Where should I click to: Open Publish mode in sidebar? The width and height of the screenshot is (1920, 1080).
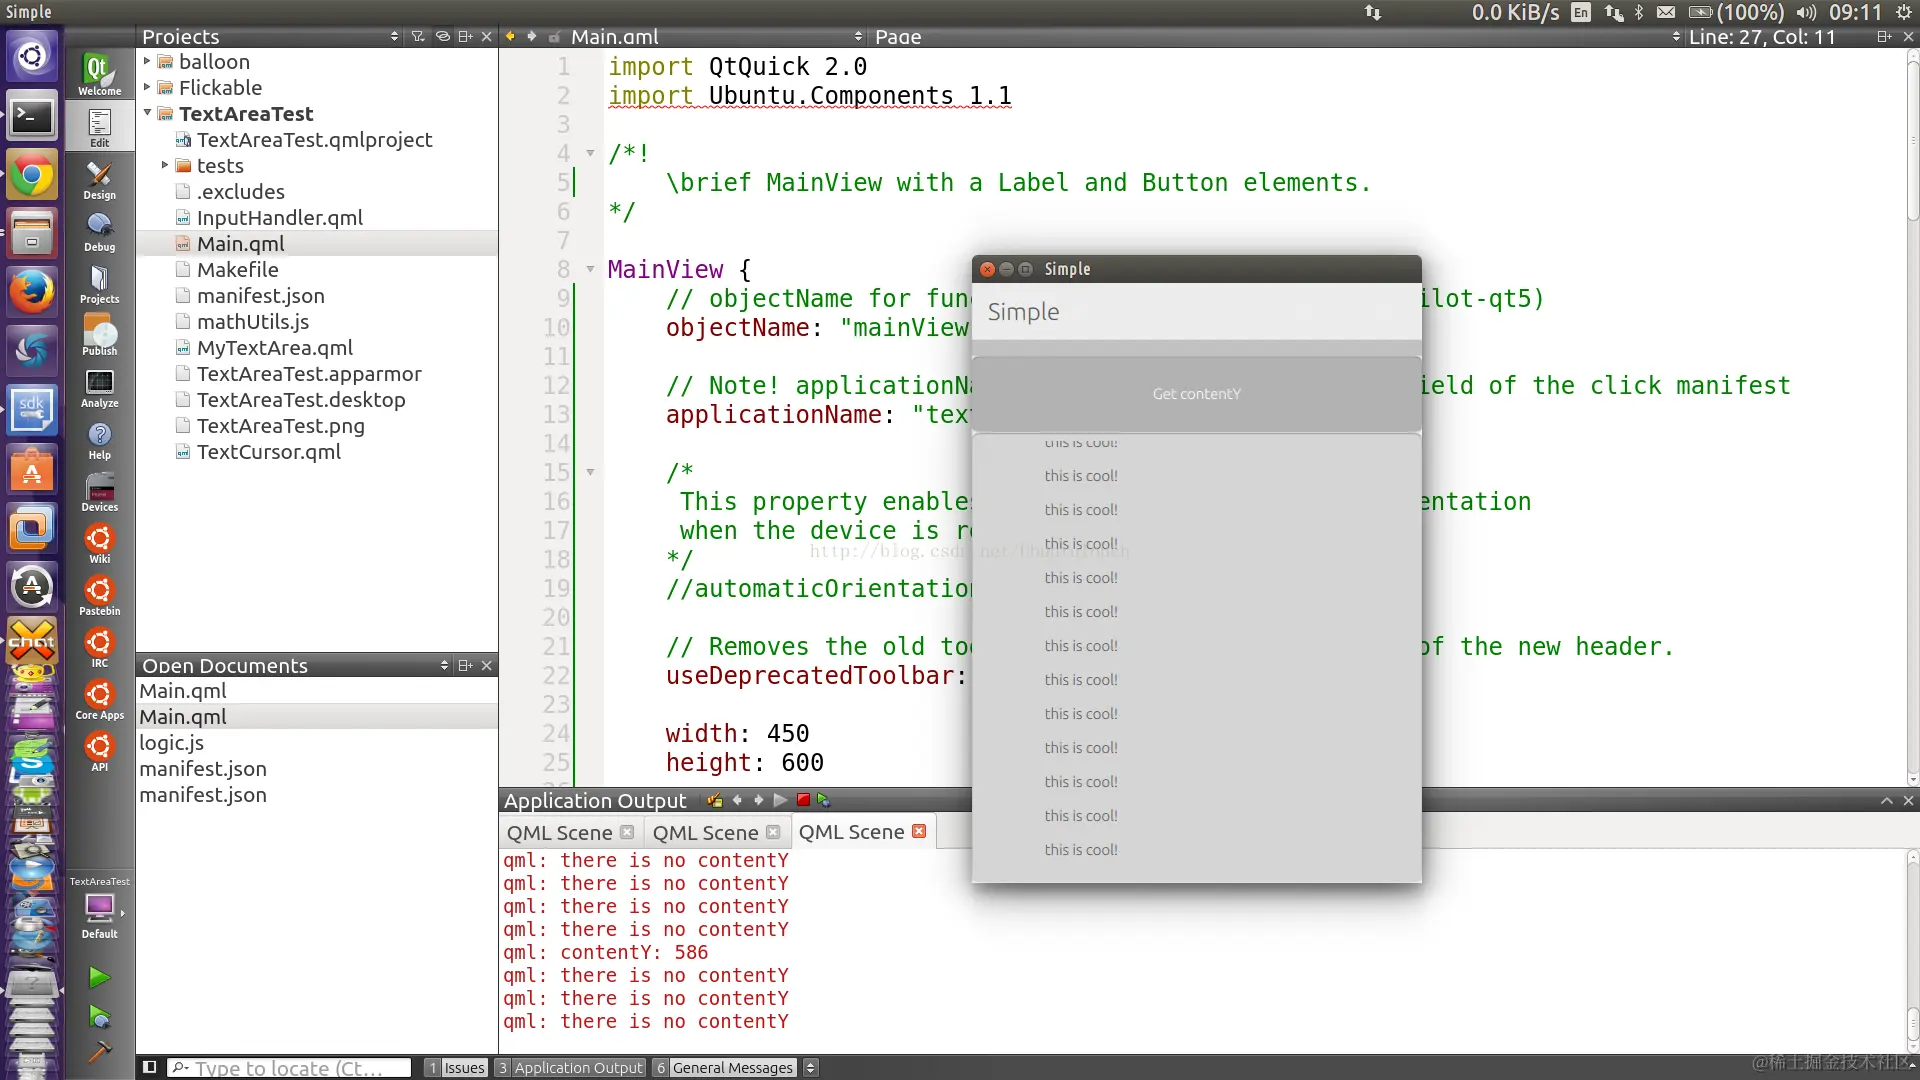(99, 336)
